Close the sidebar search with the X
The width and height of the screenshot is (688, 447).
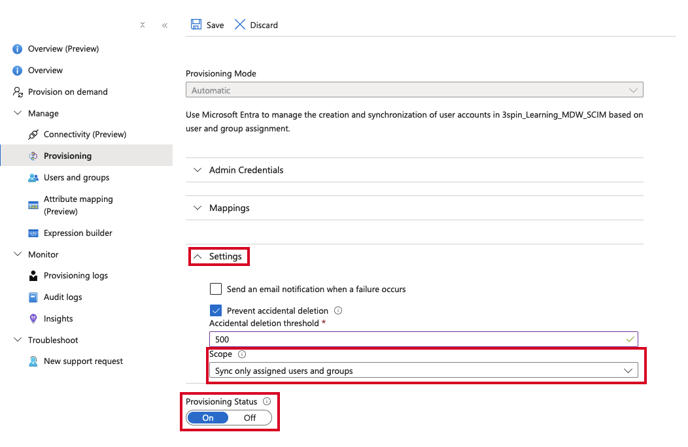[x=143, y=25]
